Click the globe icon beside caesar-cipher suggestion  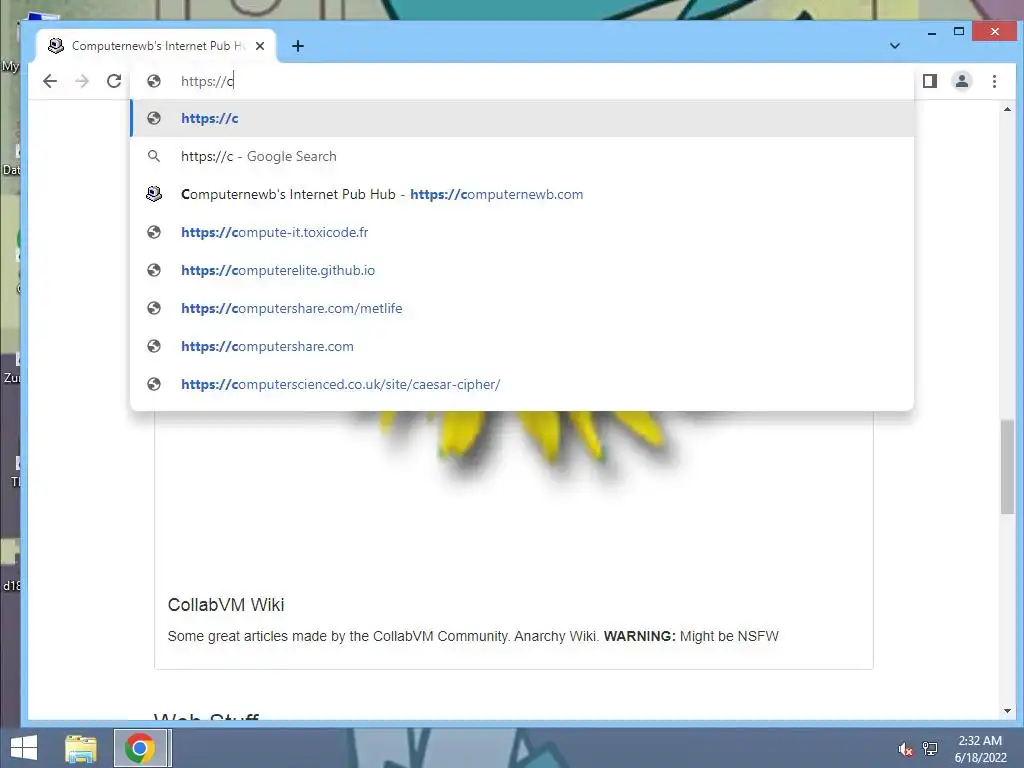pos(154,384)
